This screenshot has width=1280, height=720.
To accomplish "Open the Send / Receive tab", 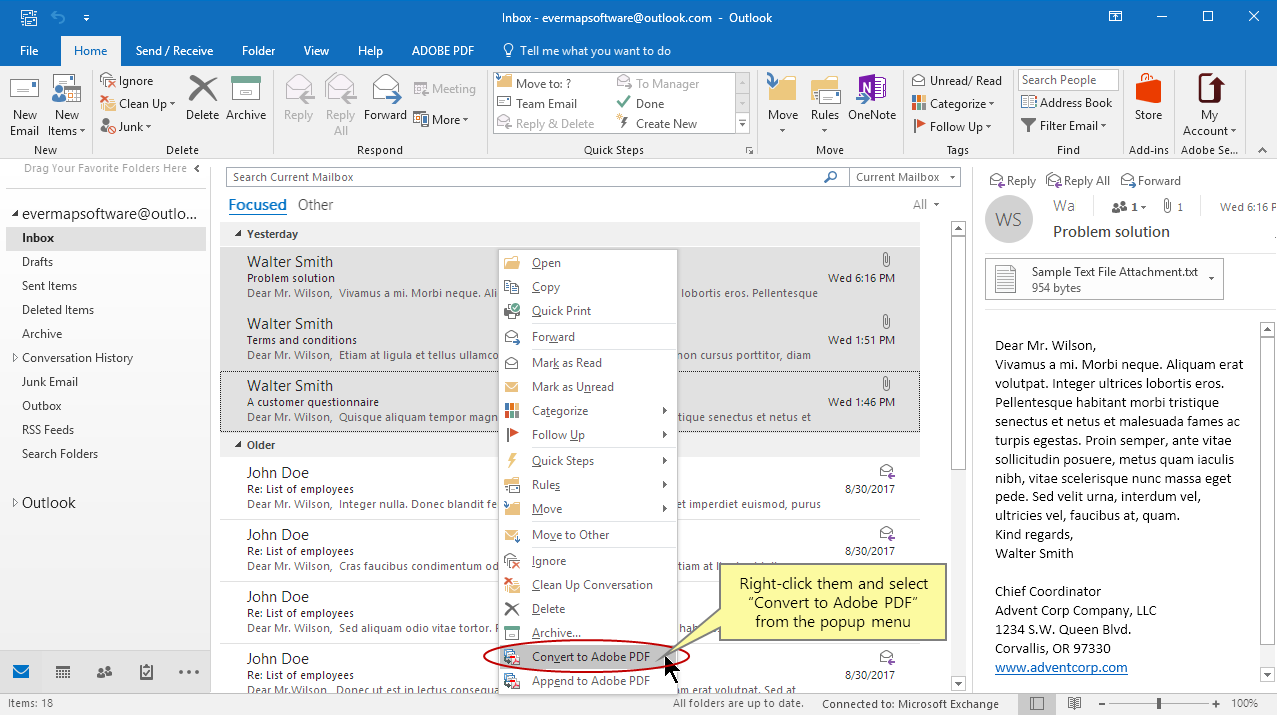I will (175, 51).
